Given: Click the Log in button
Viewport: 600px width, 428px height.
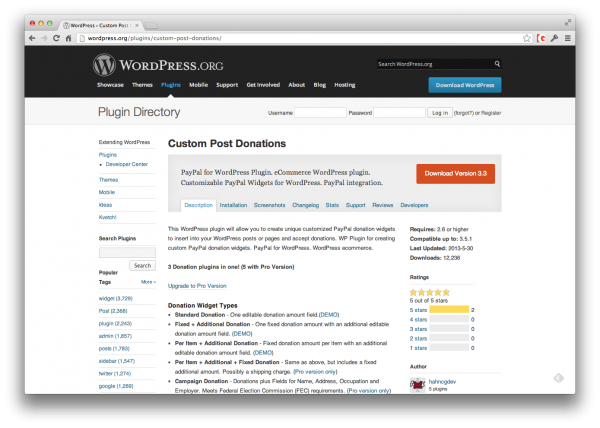Looking at the screenshot, I should [x=440, y=113].
